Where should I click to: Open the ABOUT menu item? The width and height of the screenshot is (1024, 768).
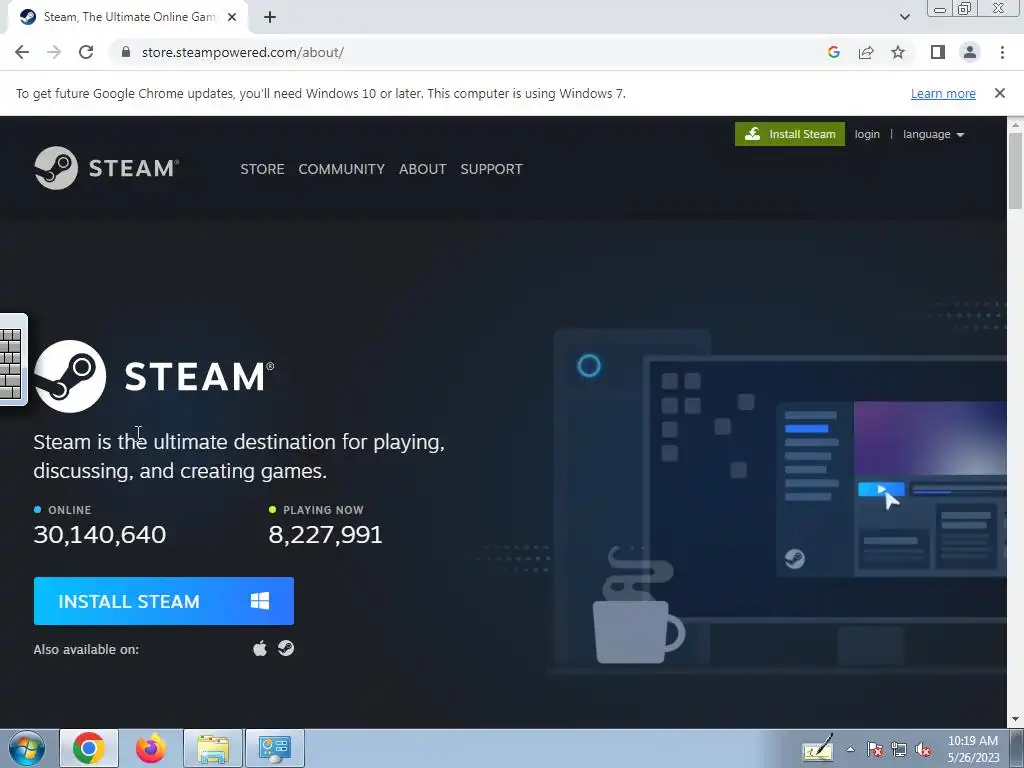[x=423, y=169]
